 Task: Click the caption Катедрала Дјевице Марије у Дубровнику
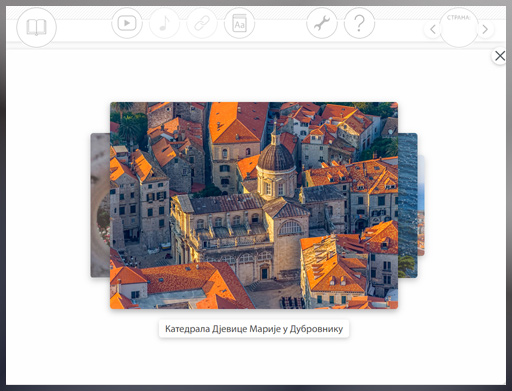(x=254, y=329)
